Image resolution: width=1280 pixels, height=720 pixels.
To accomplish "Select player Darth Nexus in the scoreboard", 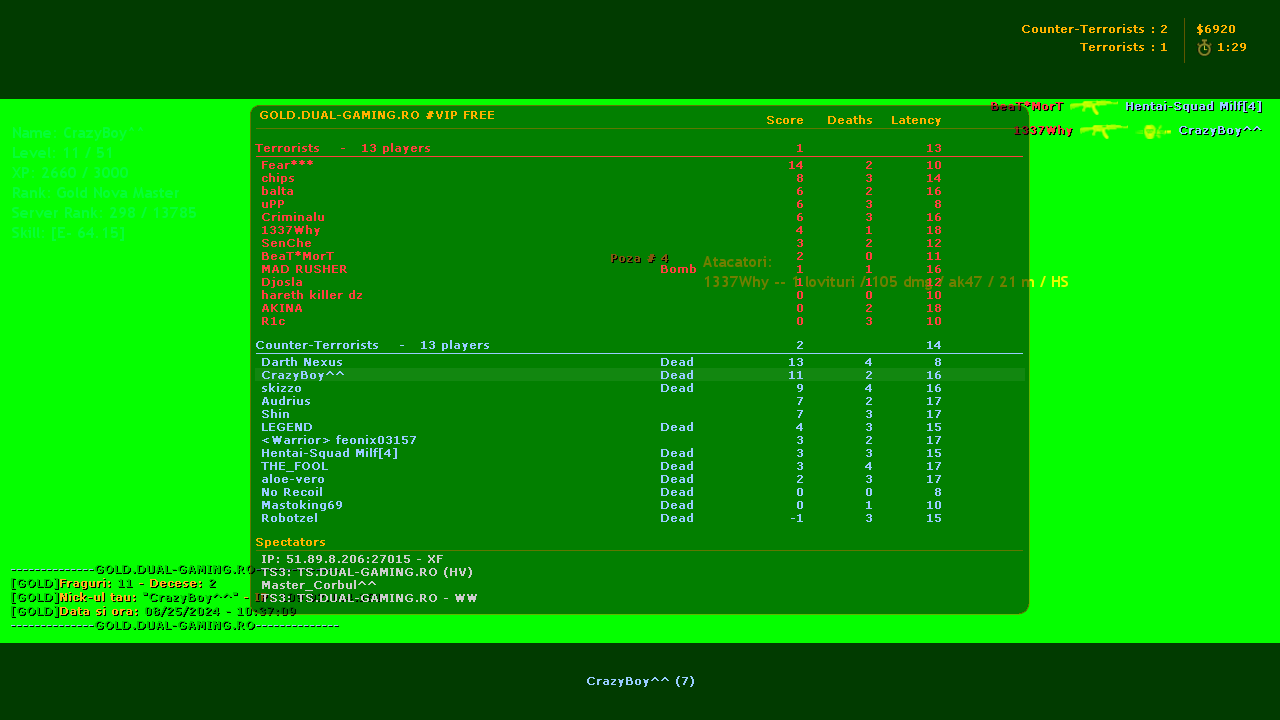I will [302, 362].
